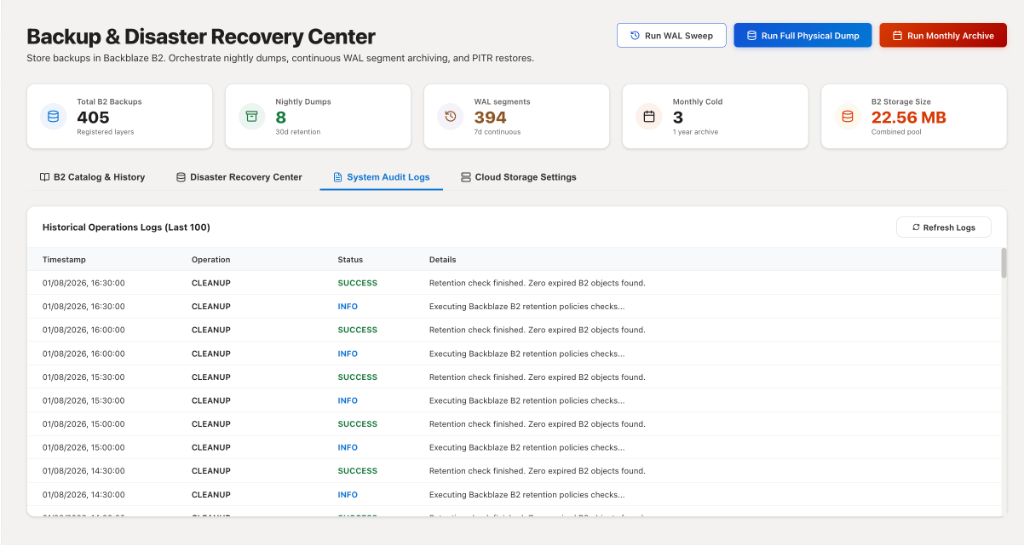Run the WAL Sweep
The height and width of the screenshot is (545, 1024).
pyautogui.click(x=671, y=35)
